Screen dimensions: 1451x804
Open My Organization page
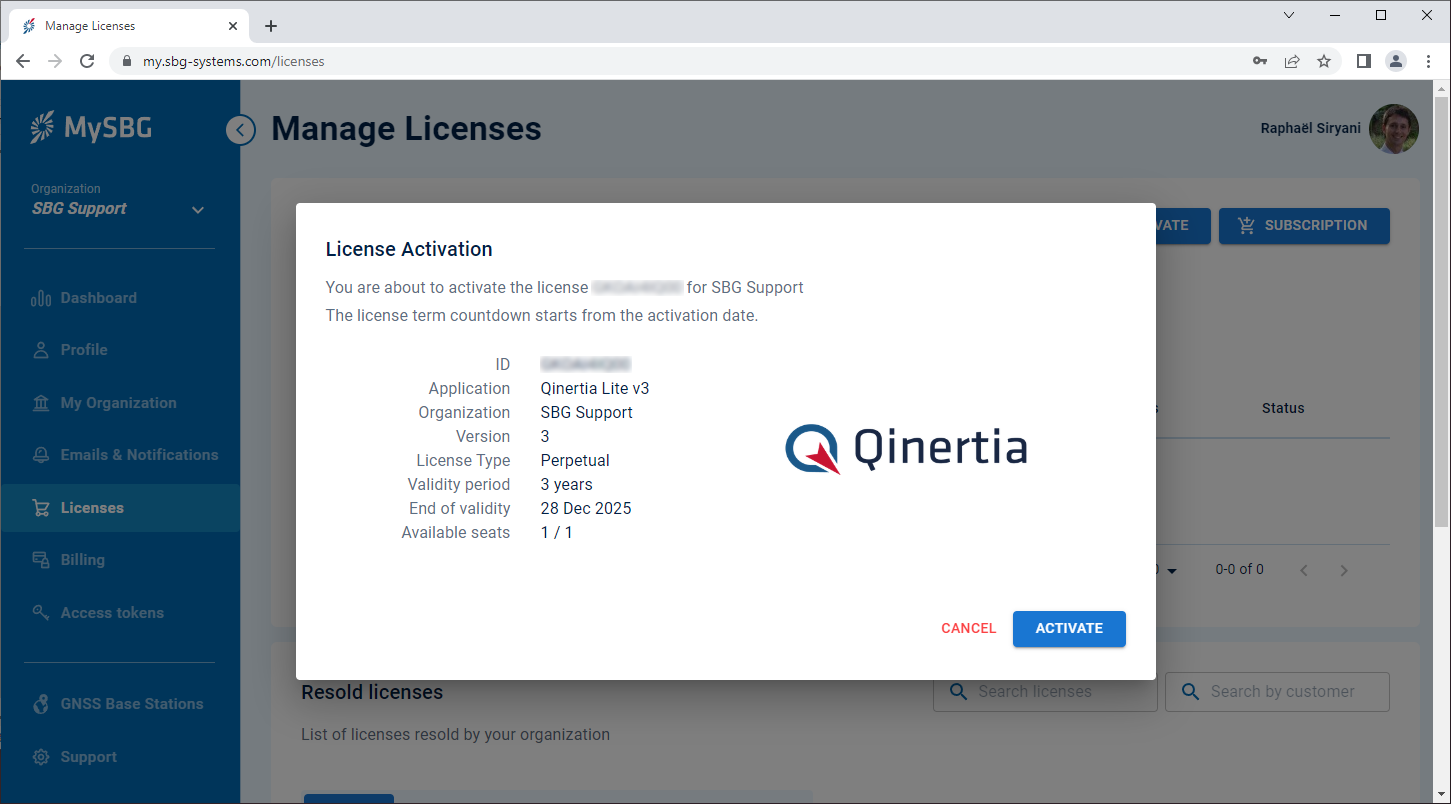(118, 403)
